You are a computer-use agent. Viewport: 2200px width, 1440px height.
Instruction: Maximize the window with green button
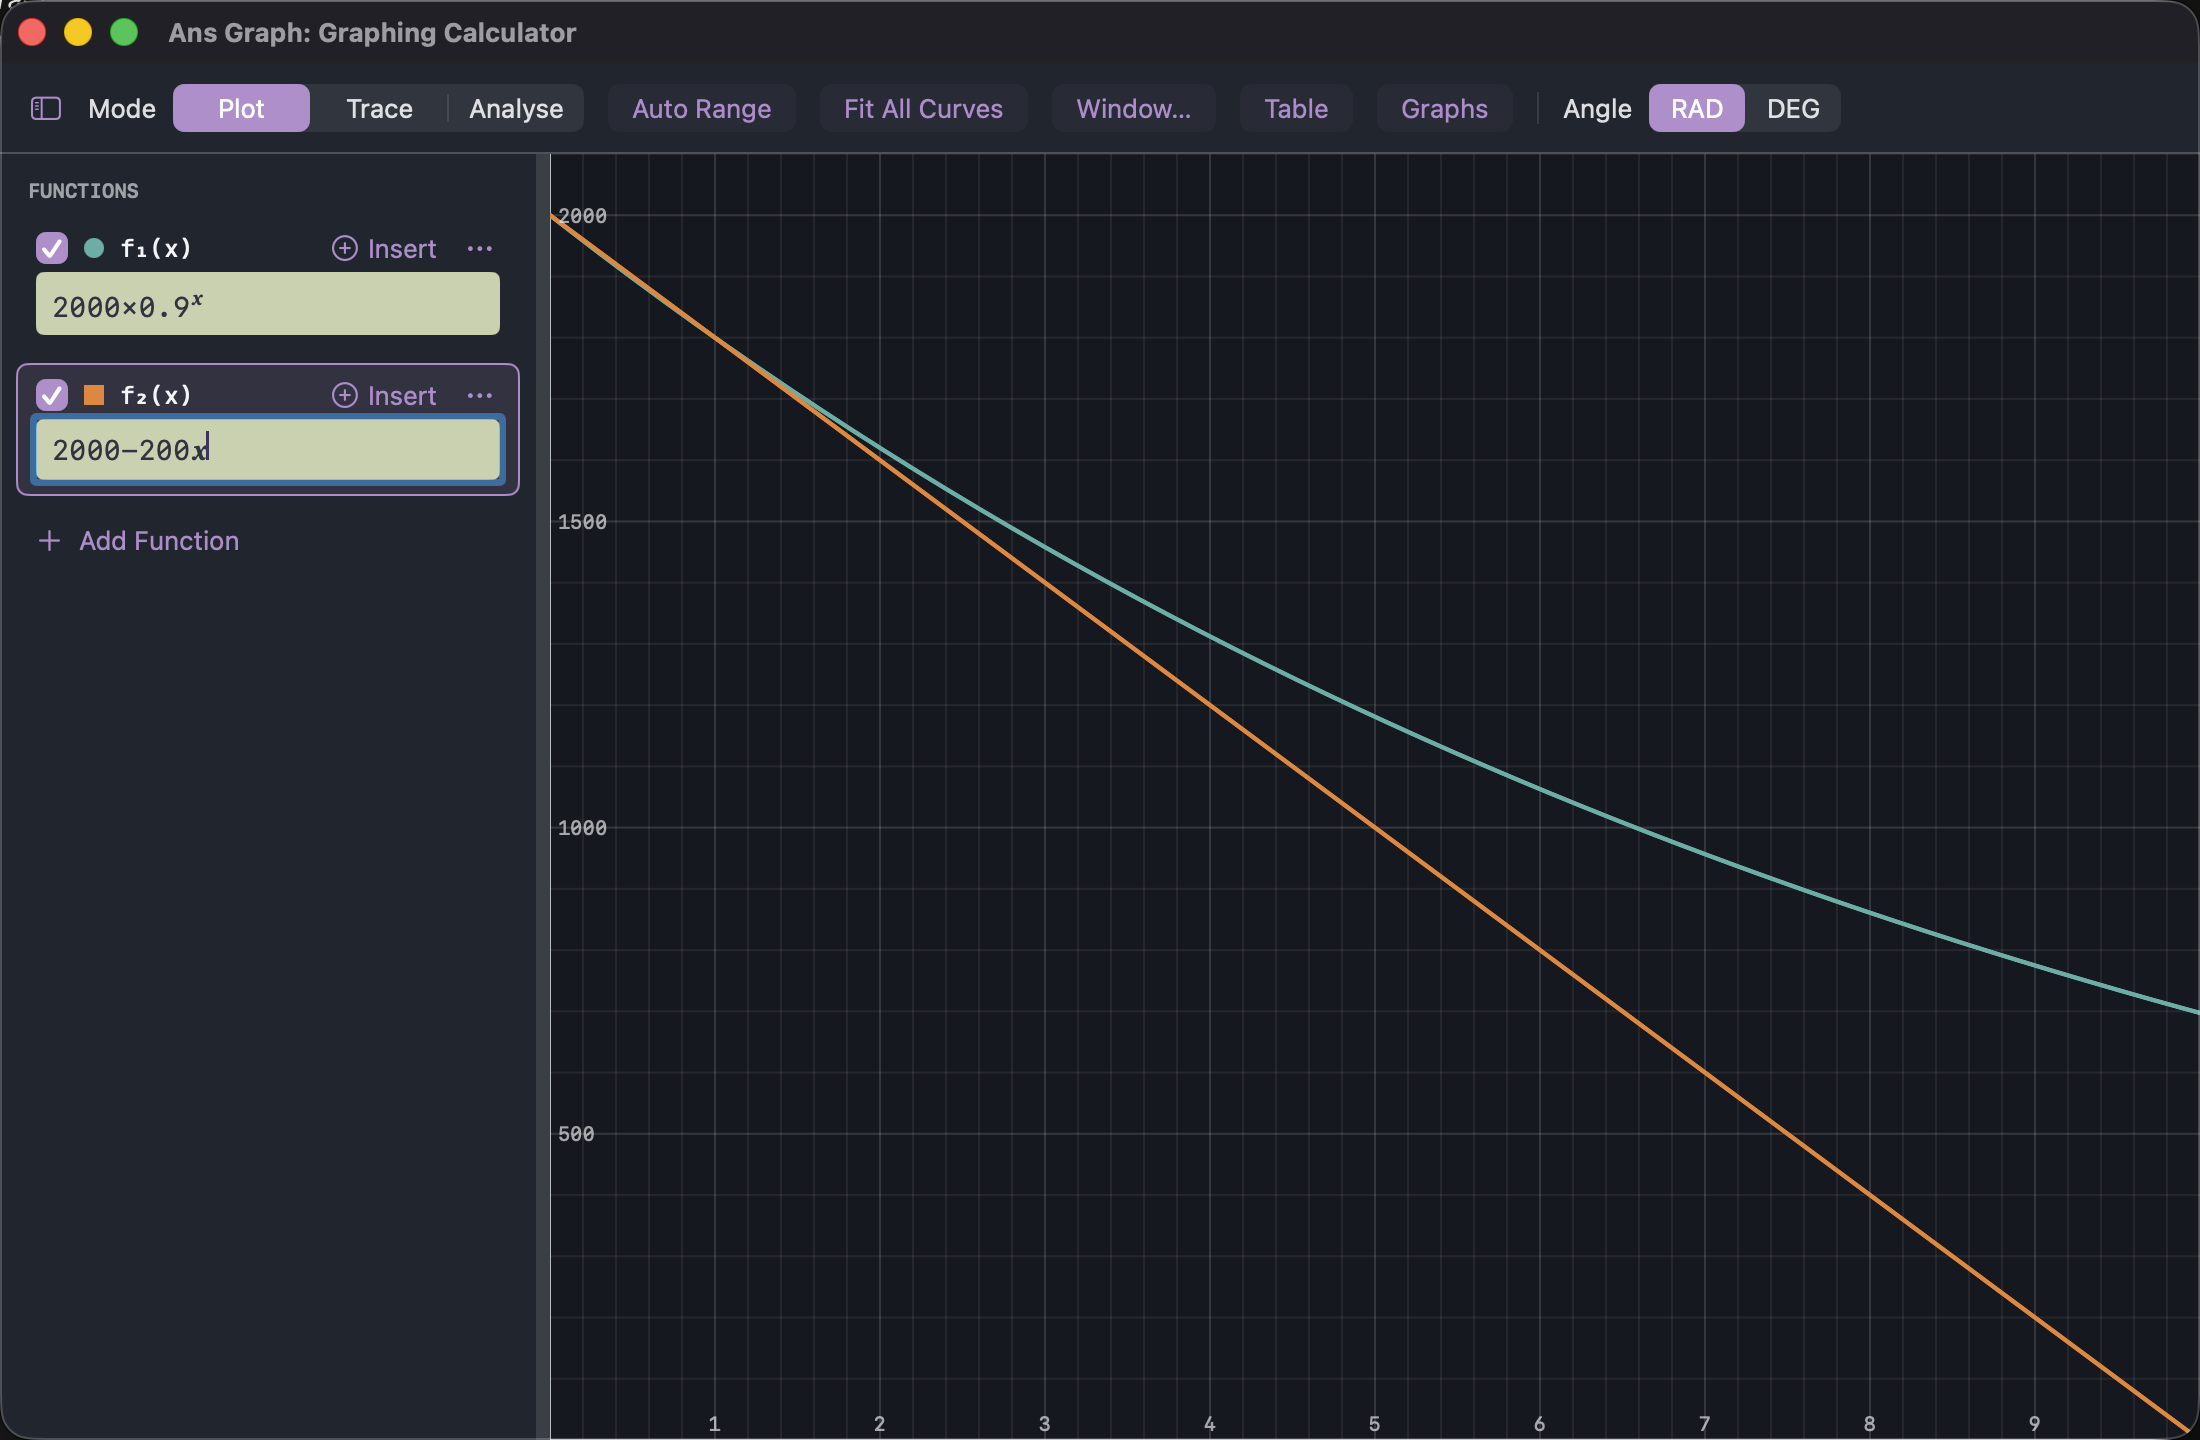[x=124, y=32]
